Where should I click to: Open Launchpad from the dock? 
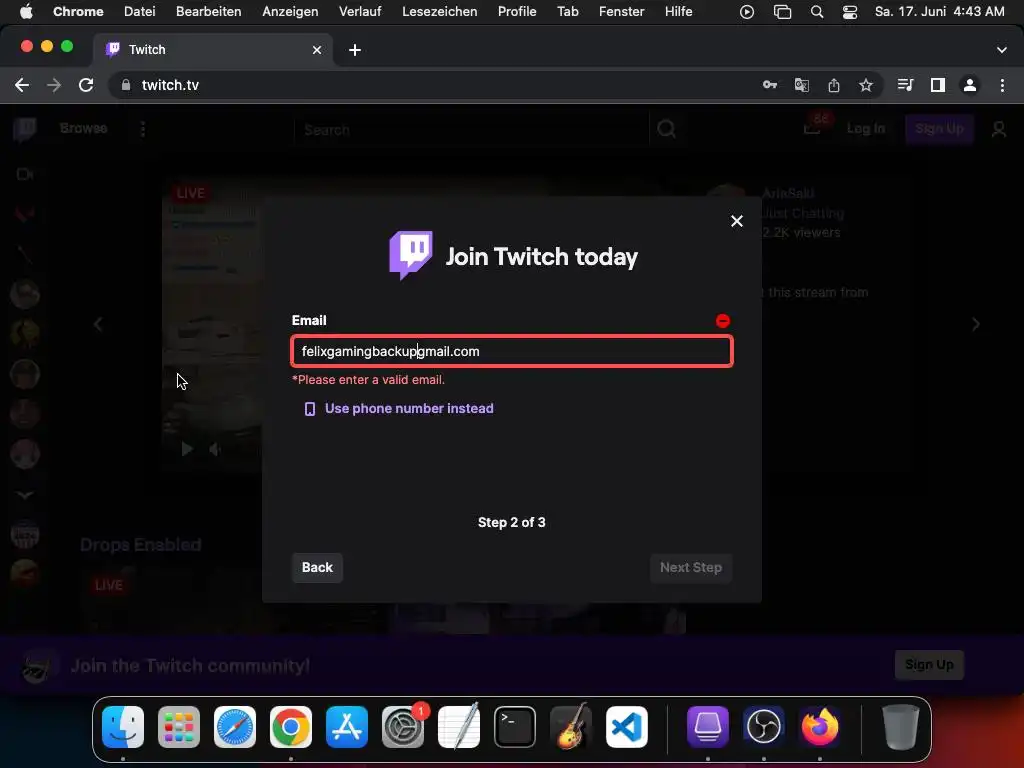[x=179, y=727]
